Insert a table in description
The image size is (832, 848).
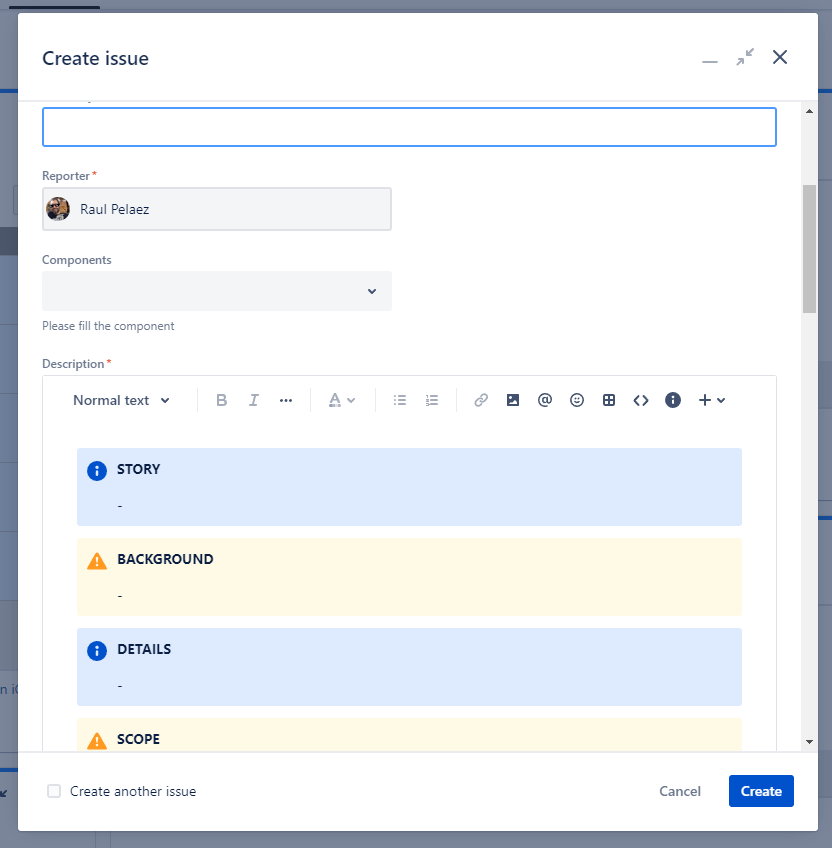click(x=609, y=400)
